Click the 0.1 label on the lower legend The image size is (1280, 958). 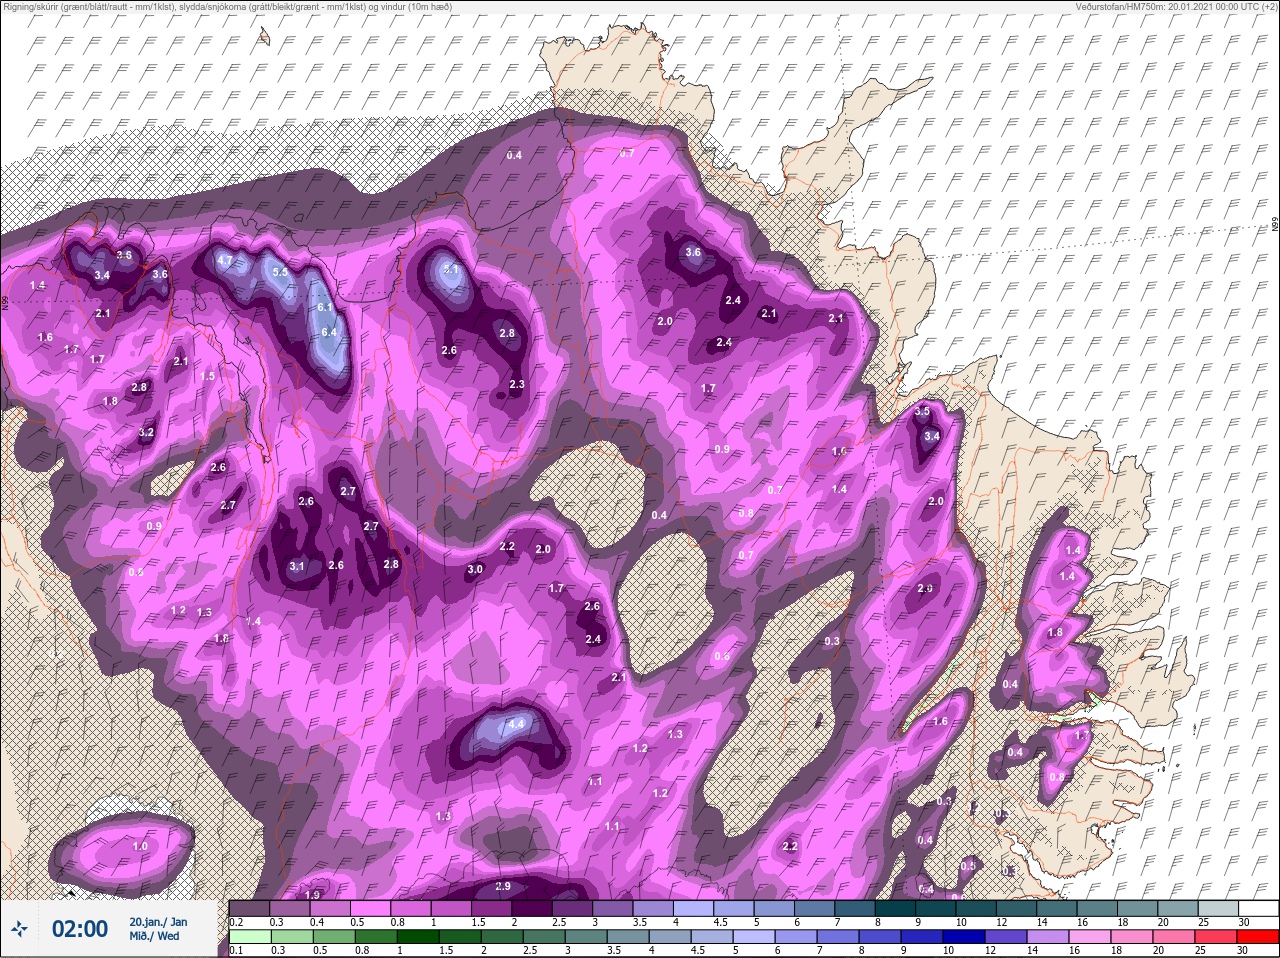point(237,950)
